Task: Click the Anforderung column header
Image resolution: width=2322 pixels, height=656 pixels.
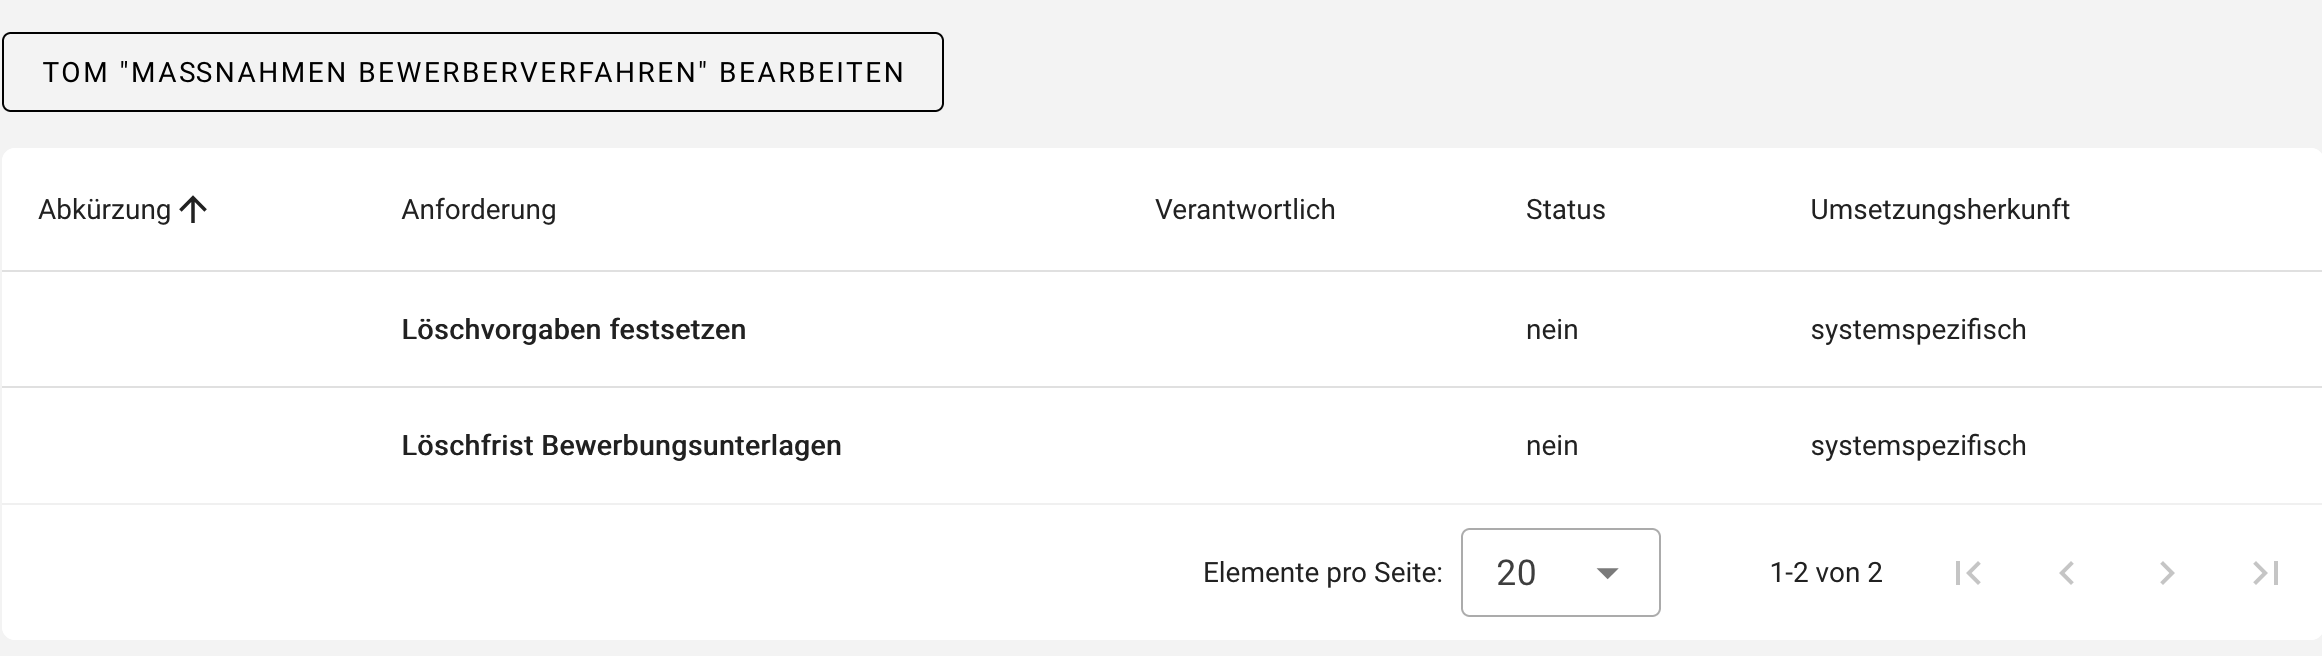Action: point(479,210)
